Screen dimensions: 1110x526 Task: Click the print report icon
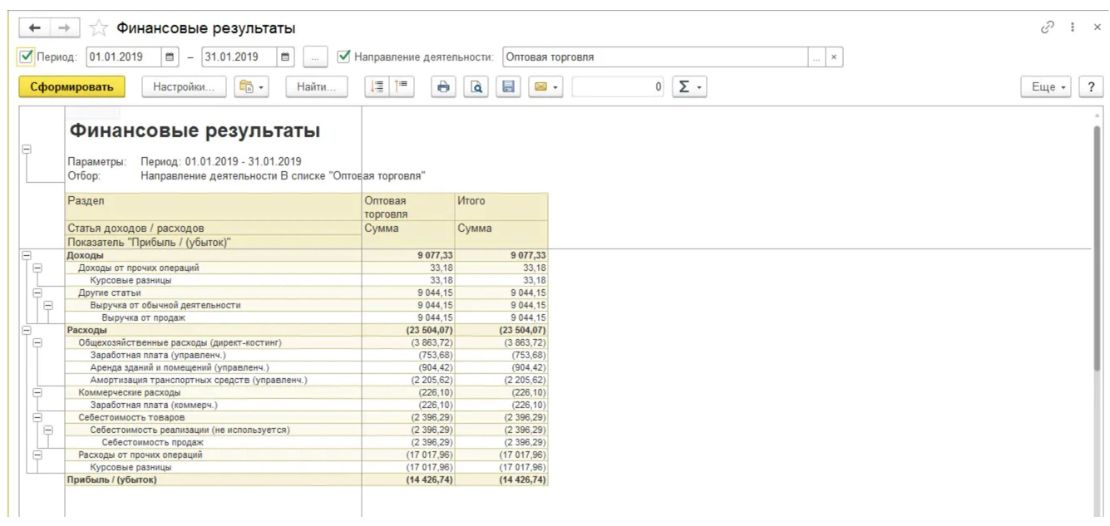pyautogui.click(x=442, y=88)
